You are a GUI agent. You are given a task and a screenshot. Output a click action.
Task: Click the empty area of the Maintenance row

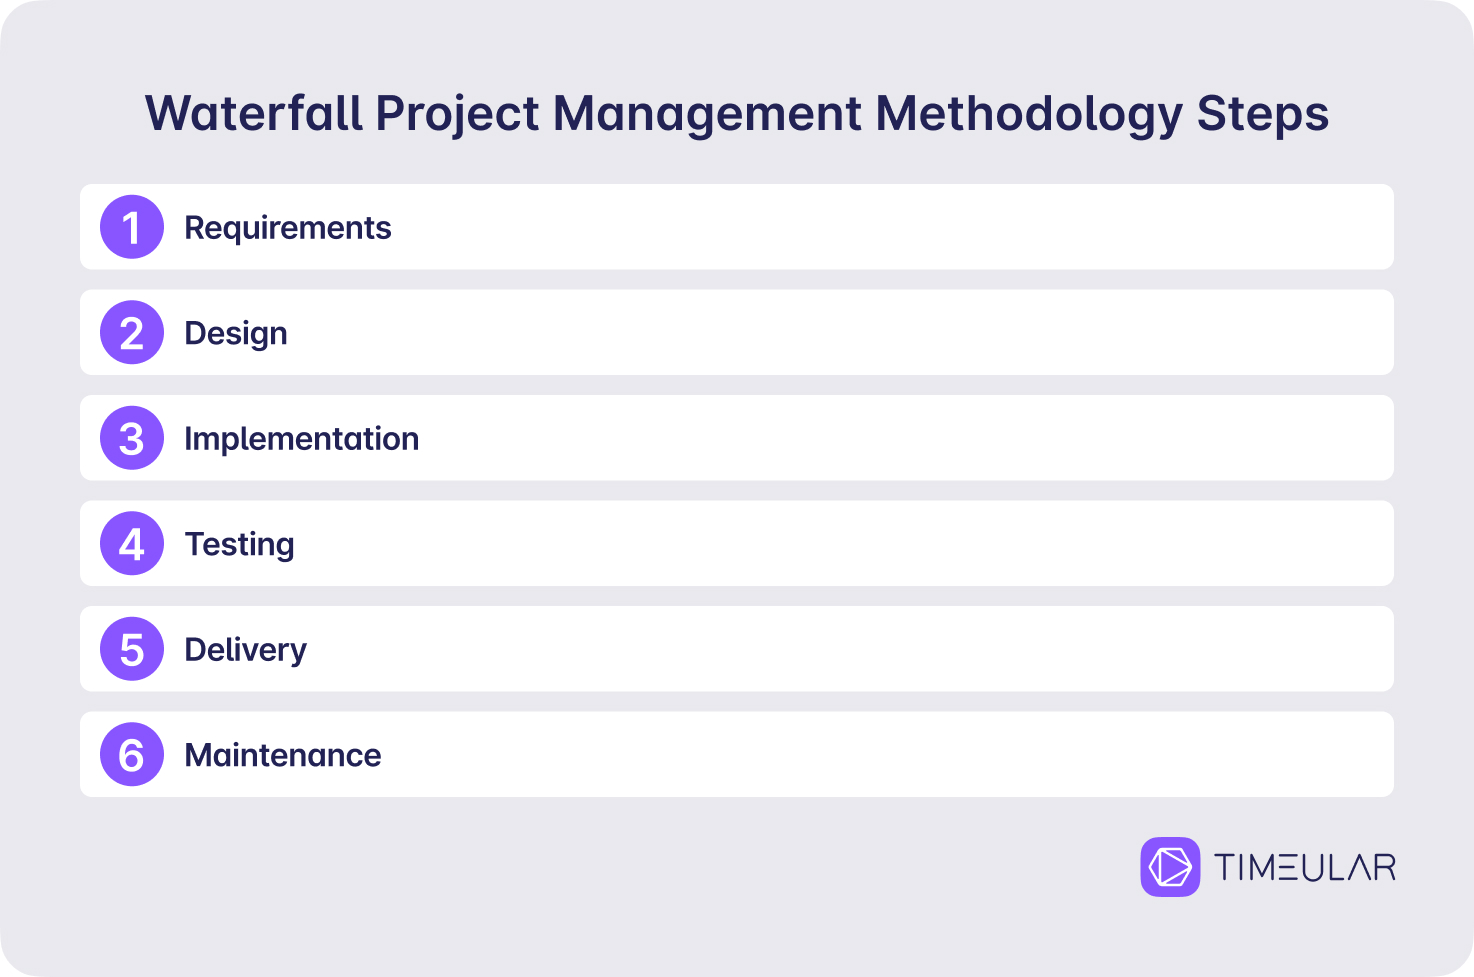click(885, 754)
